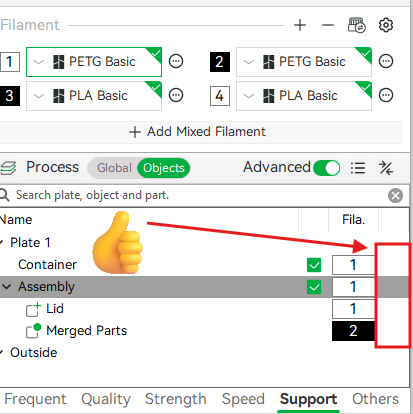Open the filament sync icon next to the gear
413x414 pixels.
[357, 25]
